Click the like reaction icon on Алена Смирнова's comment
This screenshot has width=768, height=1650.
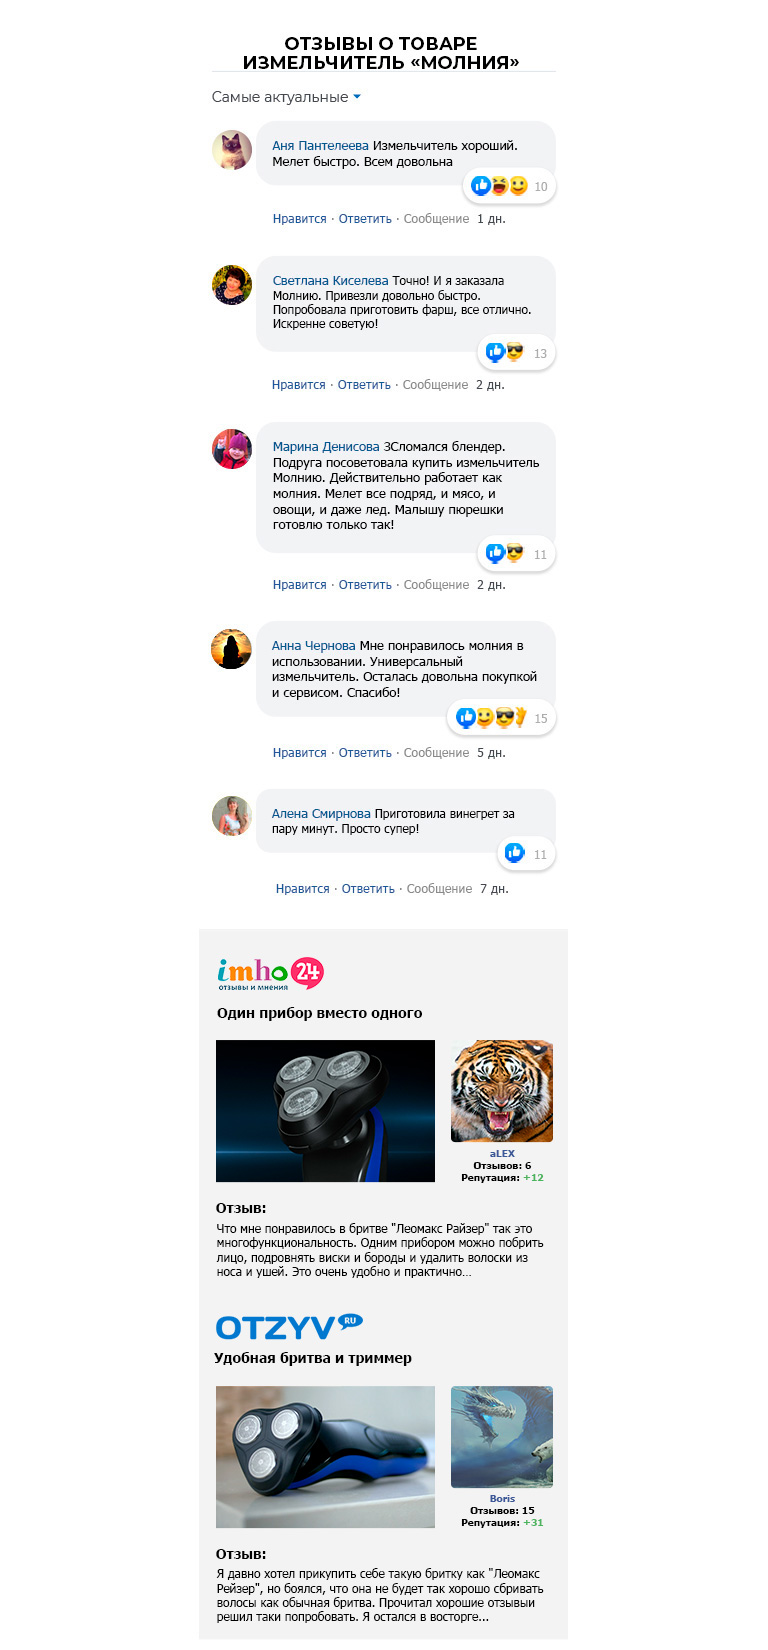[x=515, y=853]
